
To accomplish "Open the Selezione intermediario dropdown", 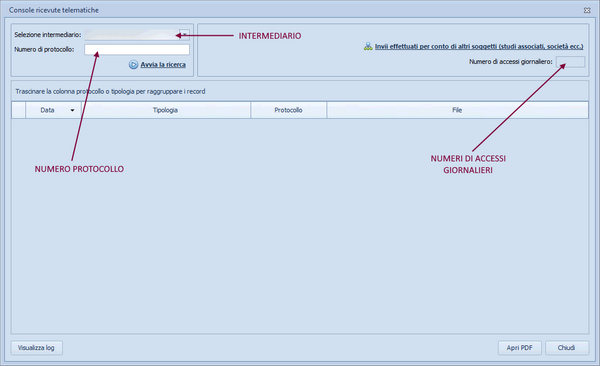I will [x=184, y=35].
